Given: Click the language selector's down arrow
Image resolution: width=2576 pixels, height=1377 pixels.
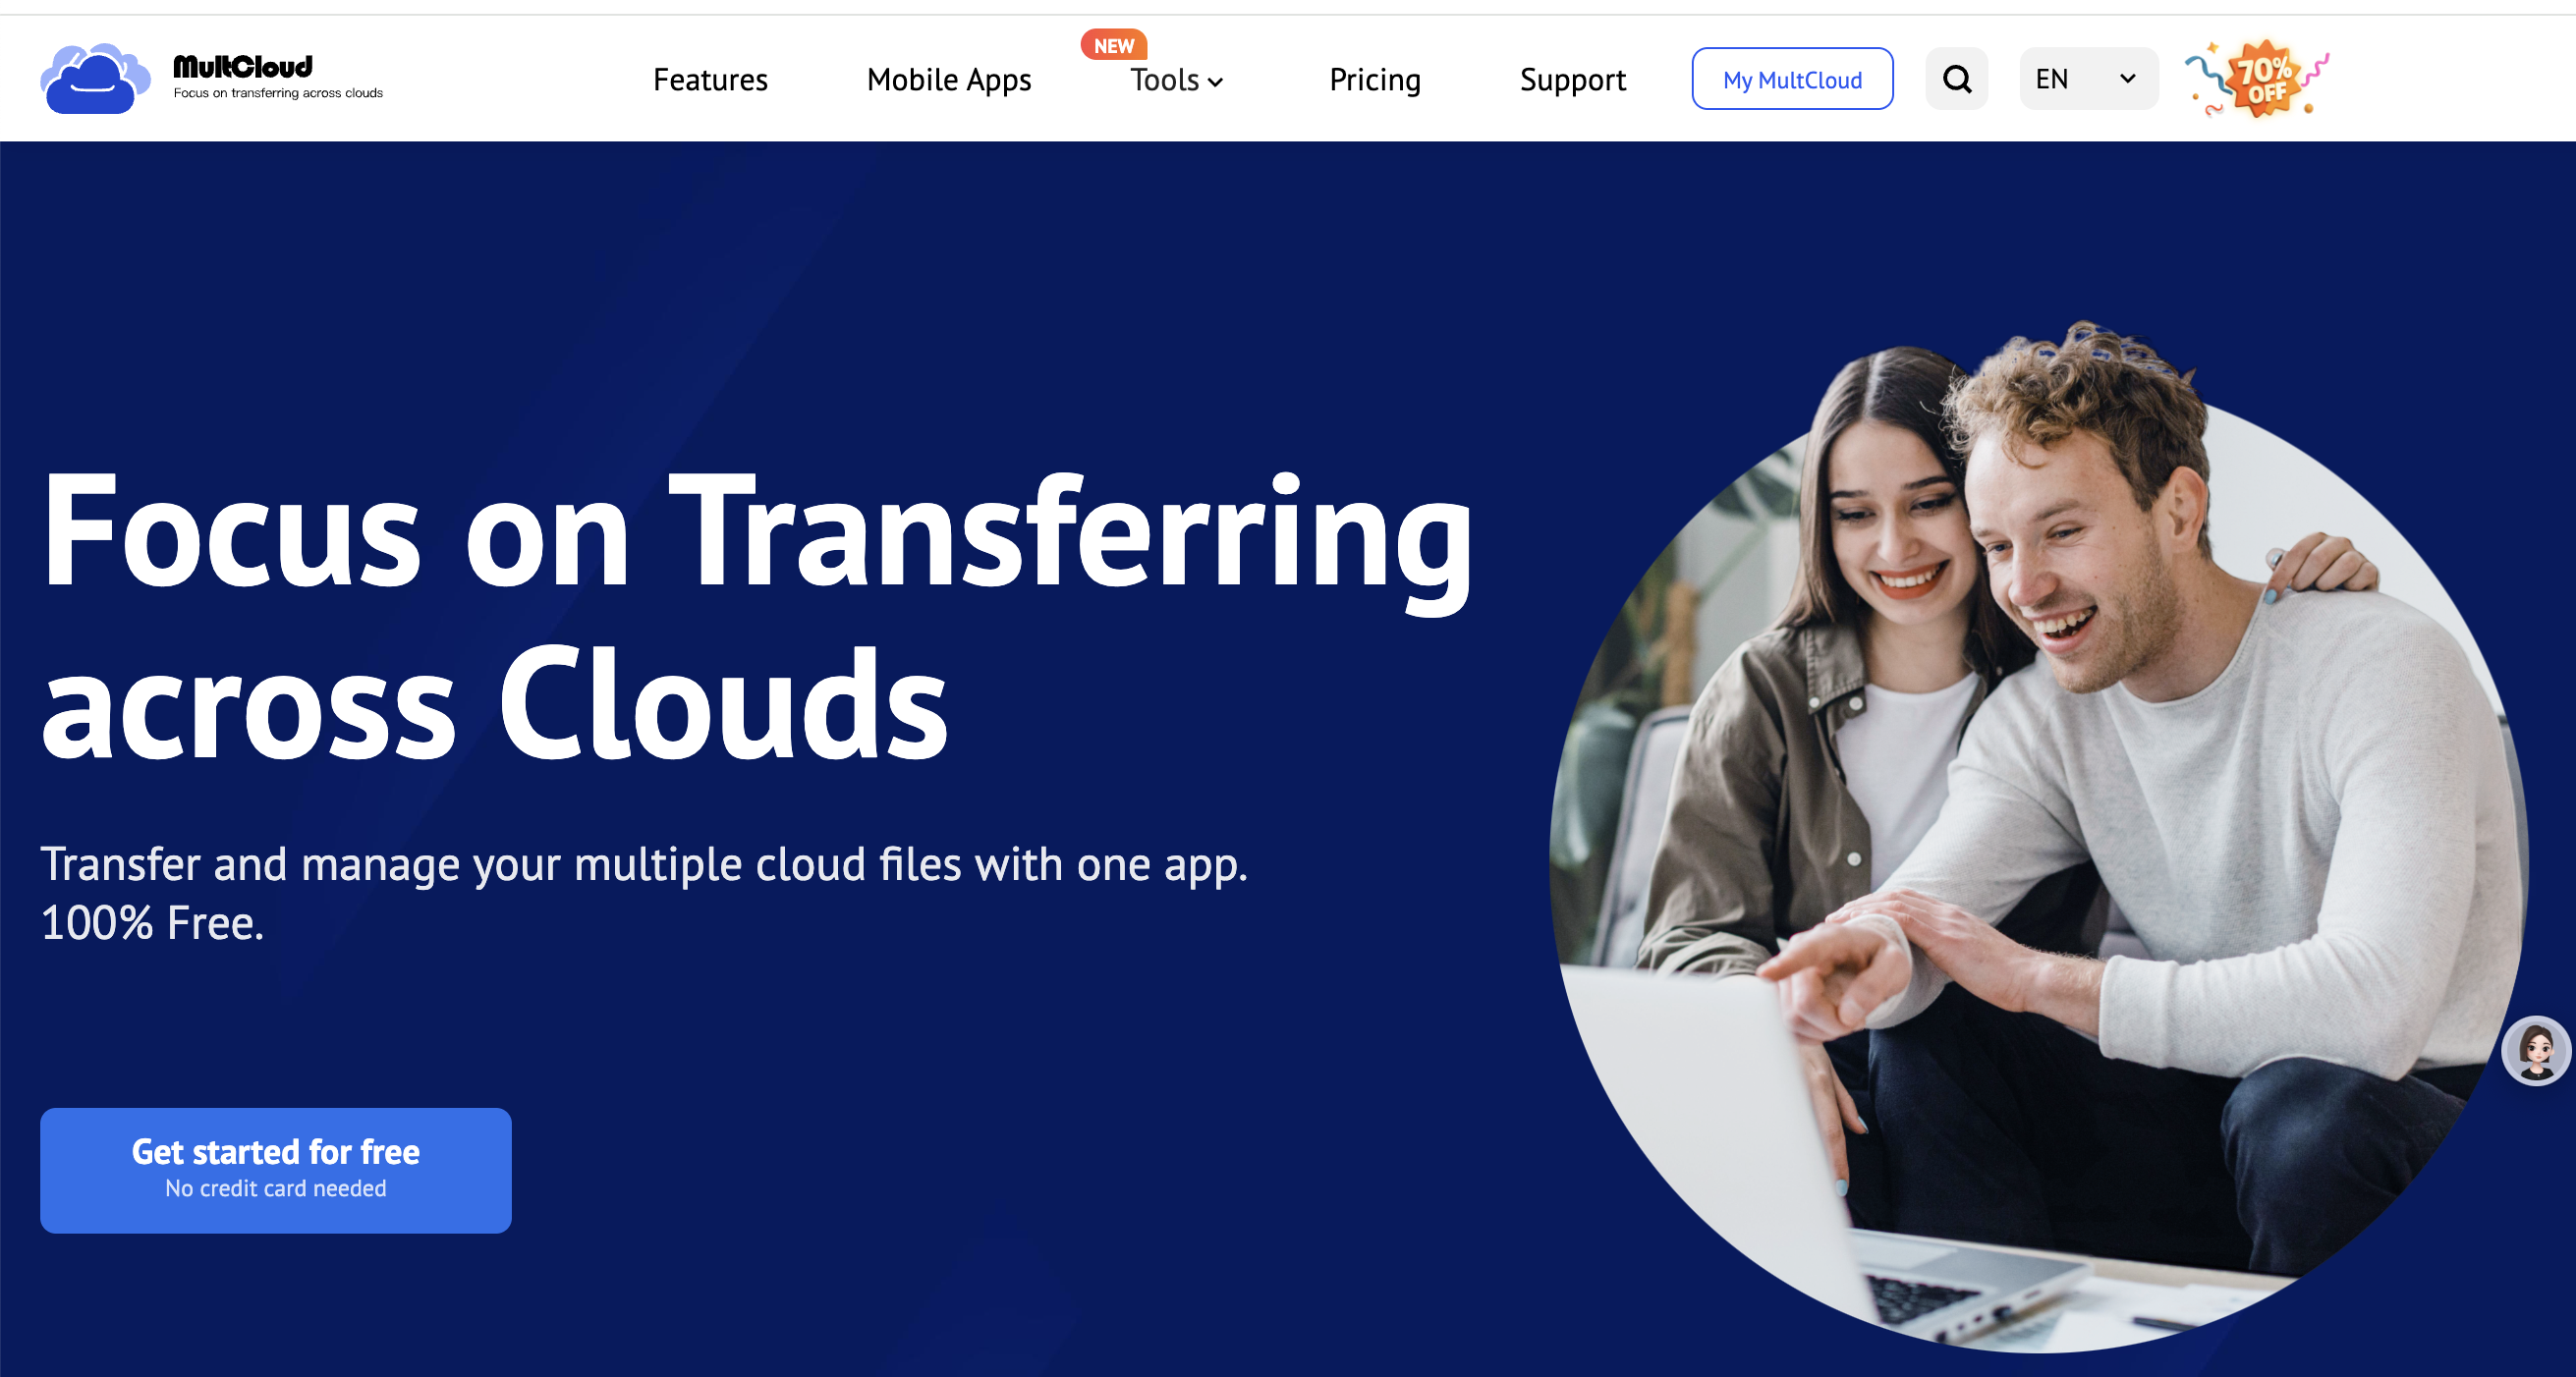Looking at the screenshot, I should coord(2128,78).
